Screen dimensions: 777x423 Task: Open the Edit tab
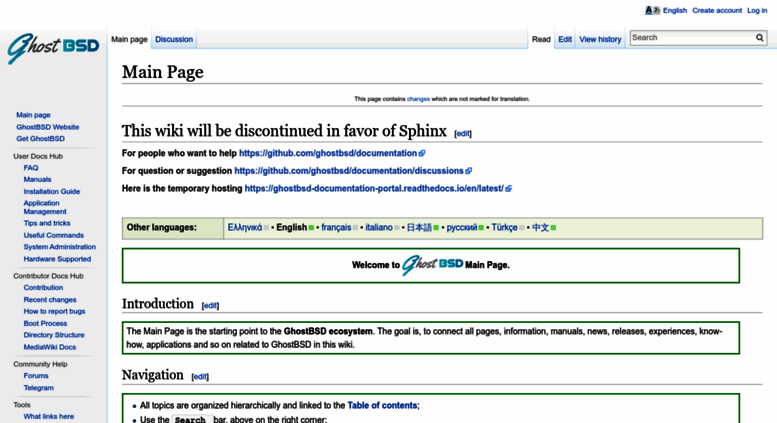click(x=565, y=39)
